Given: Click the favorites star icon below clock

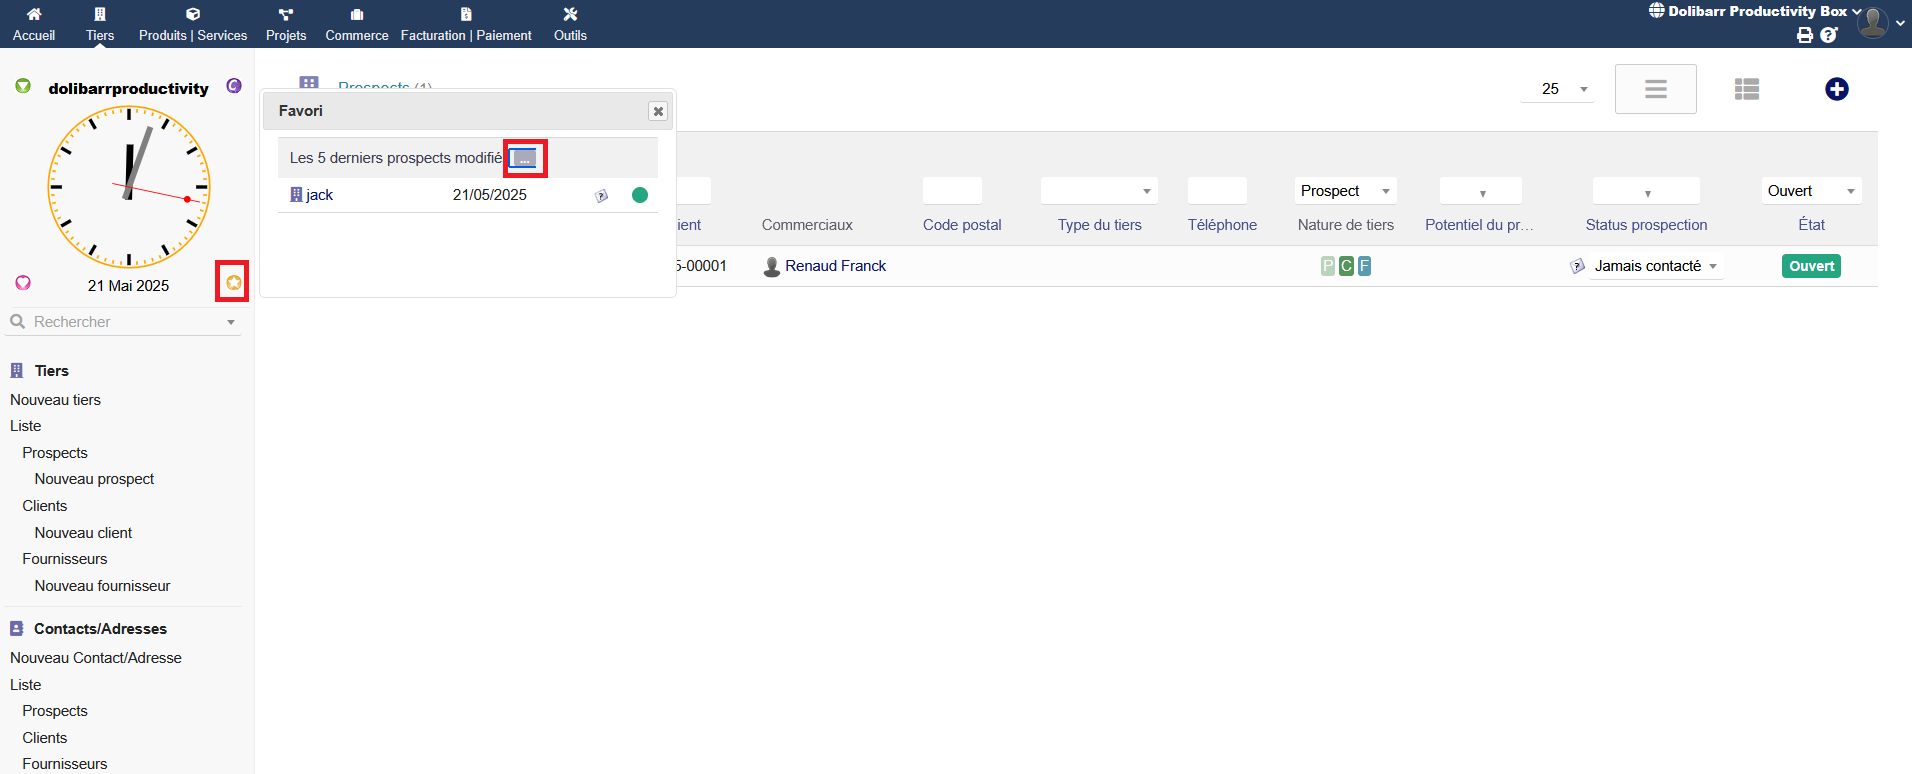Looking at the screenshot, I should [233, 283].
